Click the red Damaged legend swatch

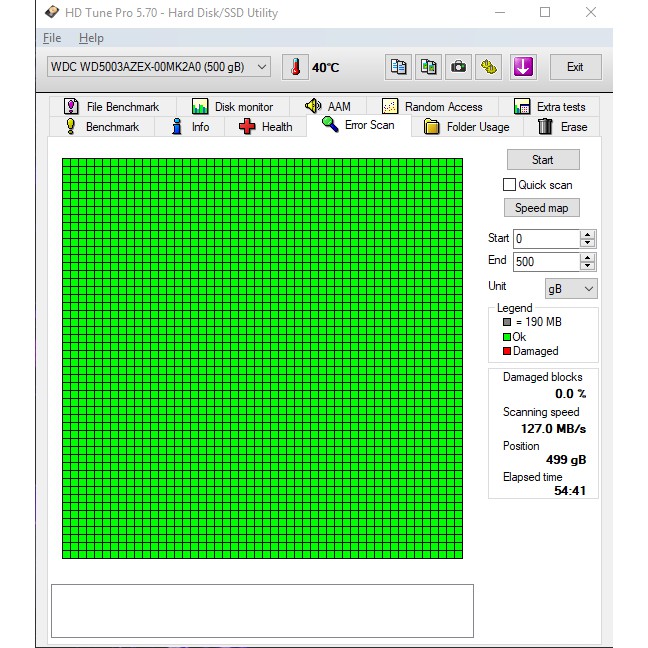tap(507, 351)
